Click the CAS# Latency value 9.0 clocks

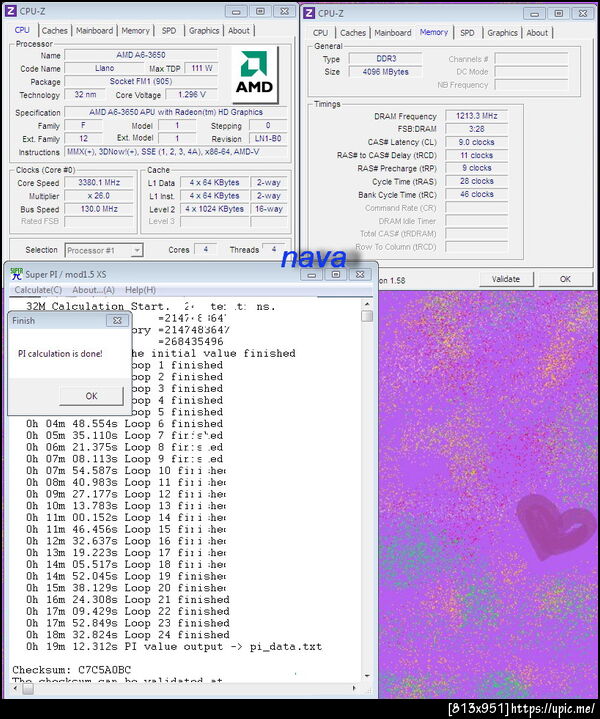coord(476,142)
